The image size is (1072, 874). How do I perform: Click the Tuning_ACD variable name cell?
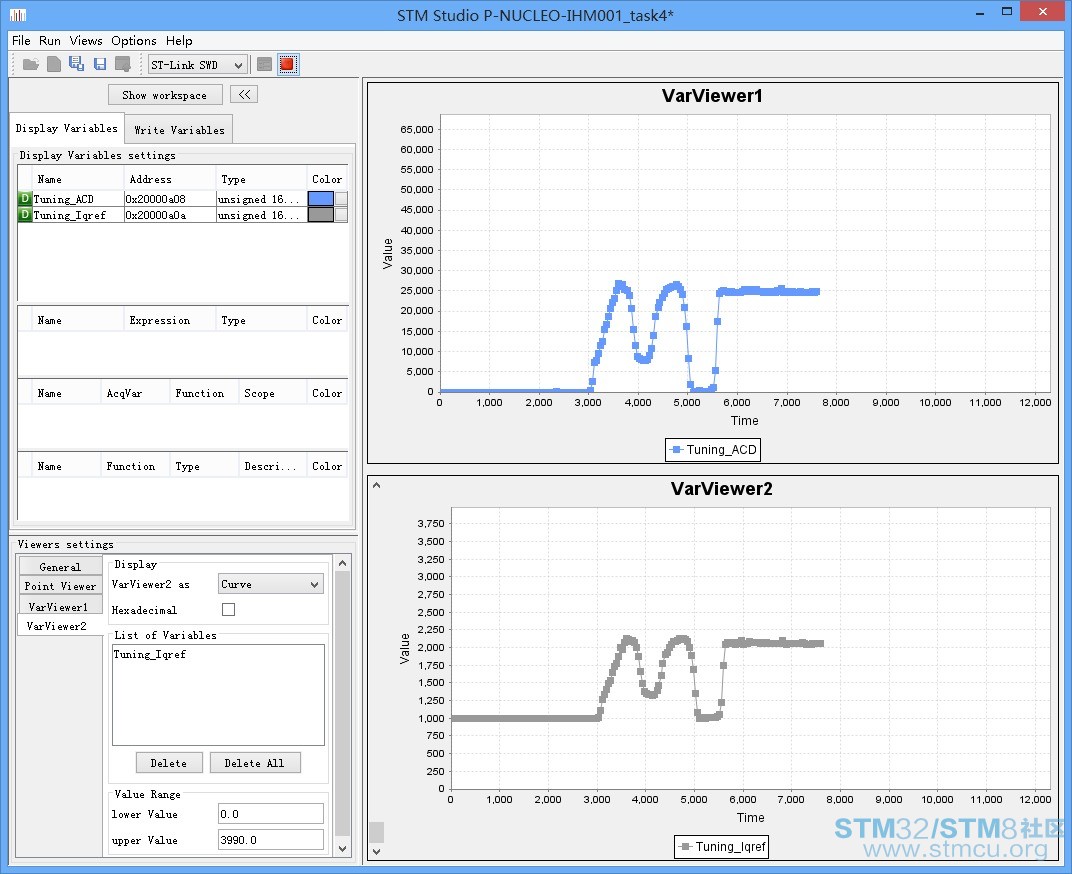pyautogui.click(x=77, y=198)
